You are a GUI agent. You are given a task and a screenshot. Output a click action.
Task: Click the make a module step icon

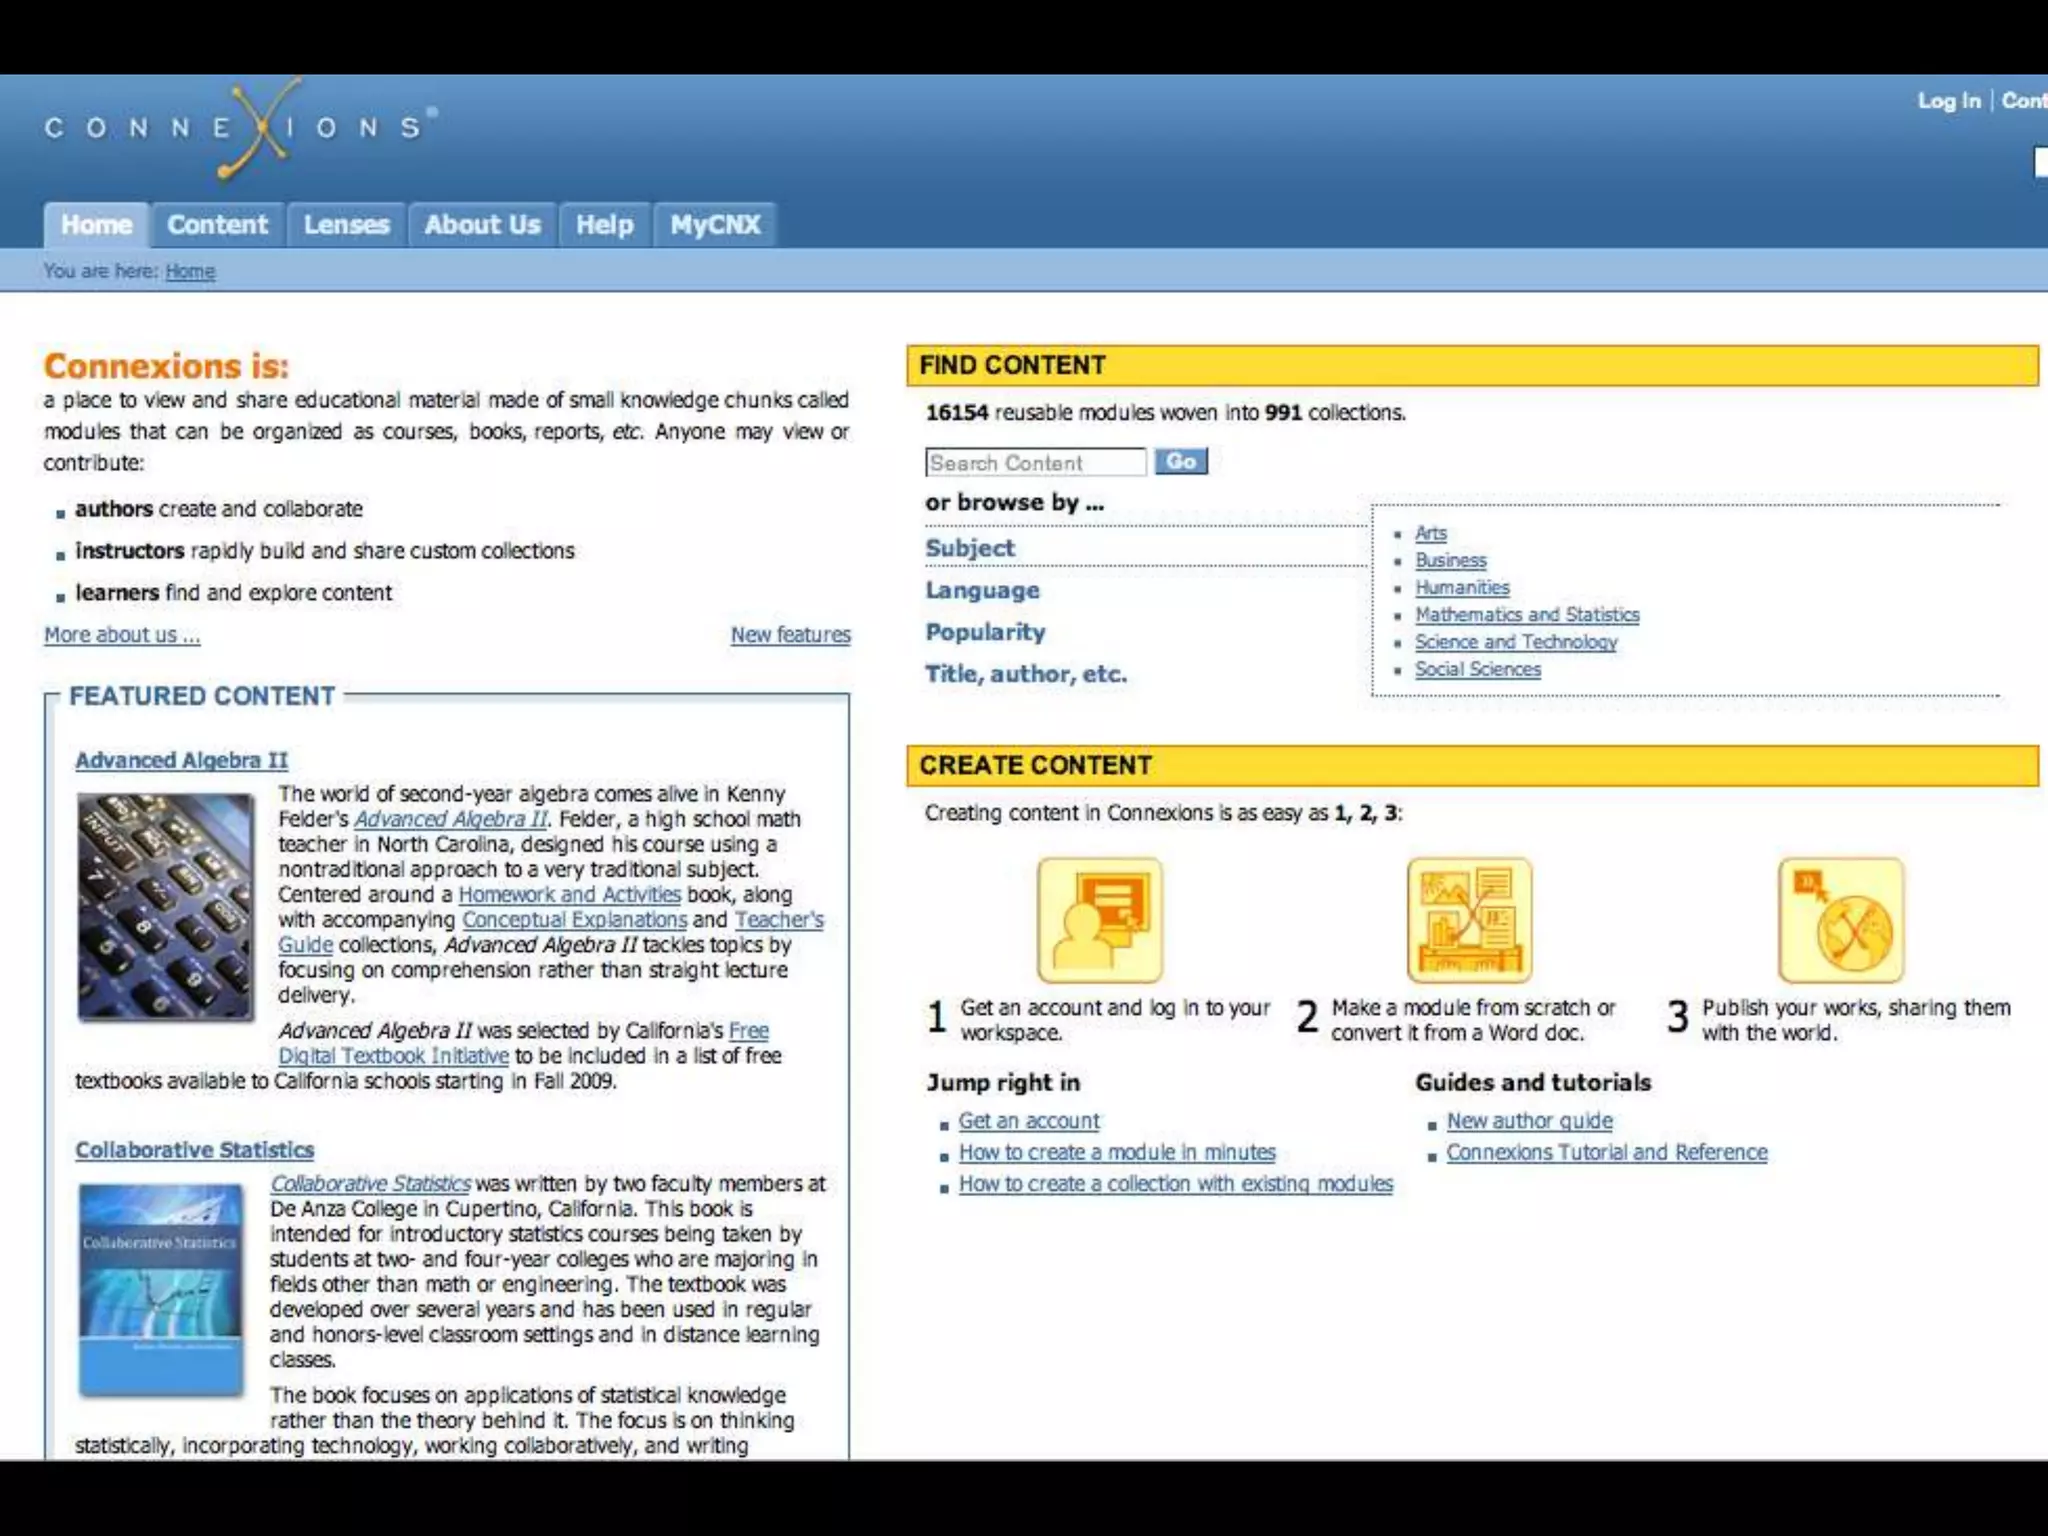(1469, 920)
